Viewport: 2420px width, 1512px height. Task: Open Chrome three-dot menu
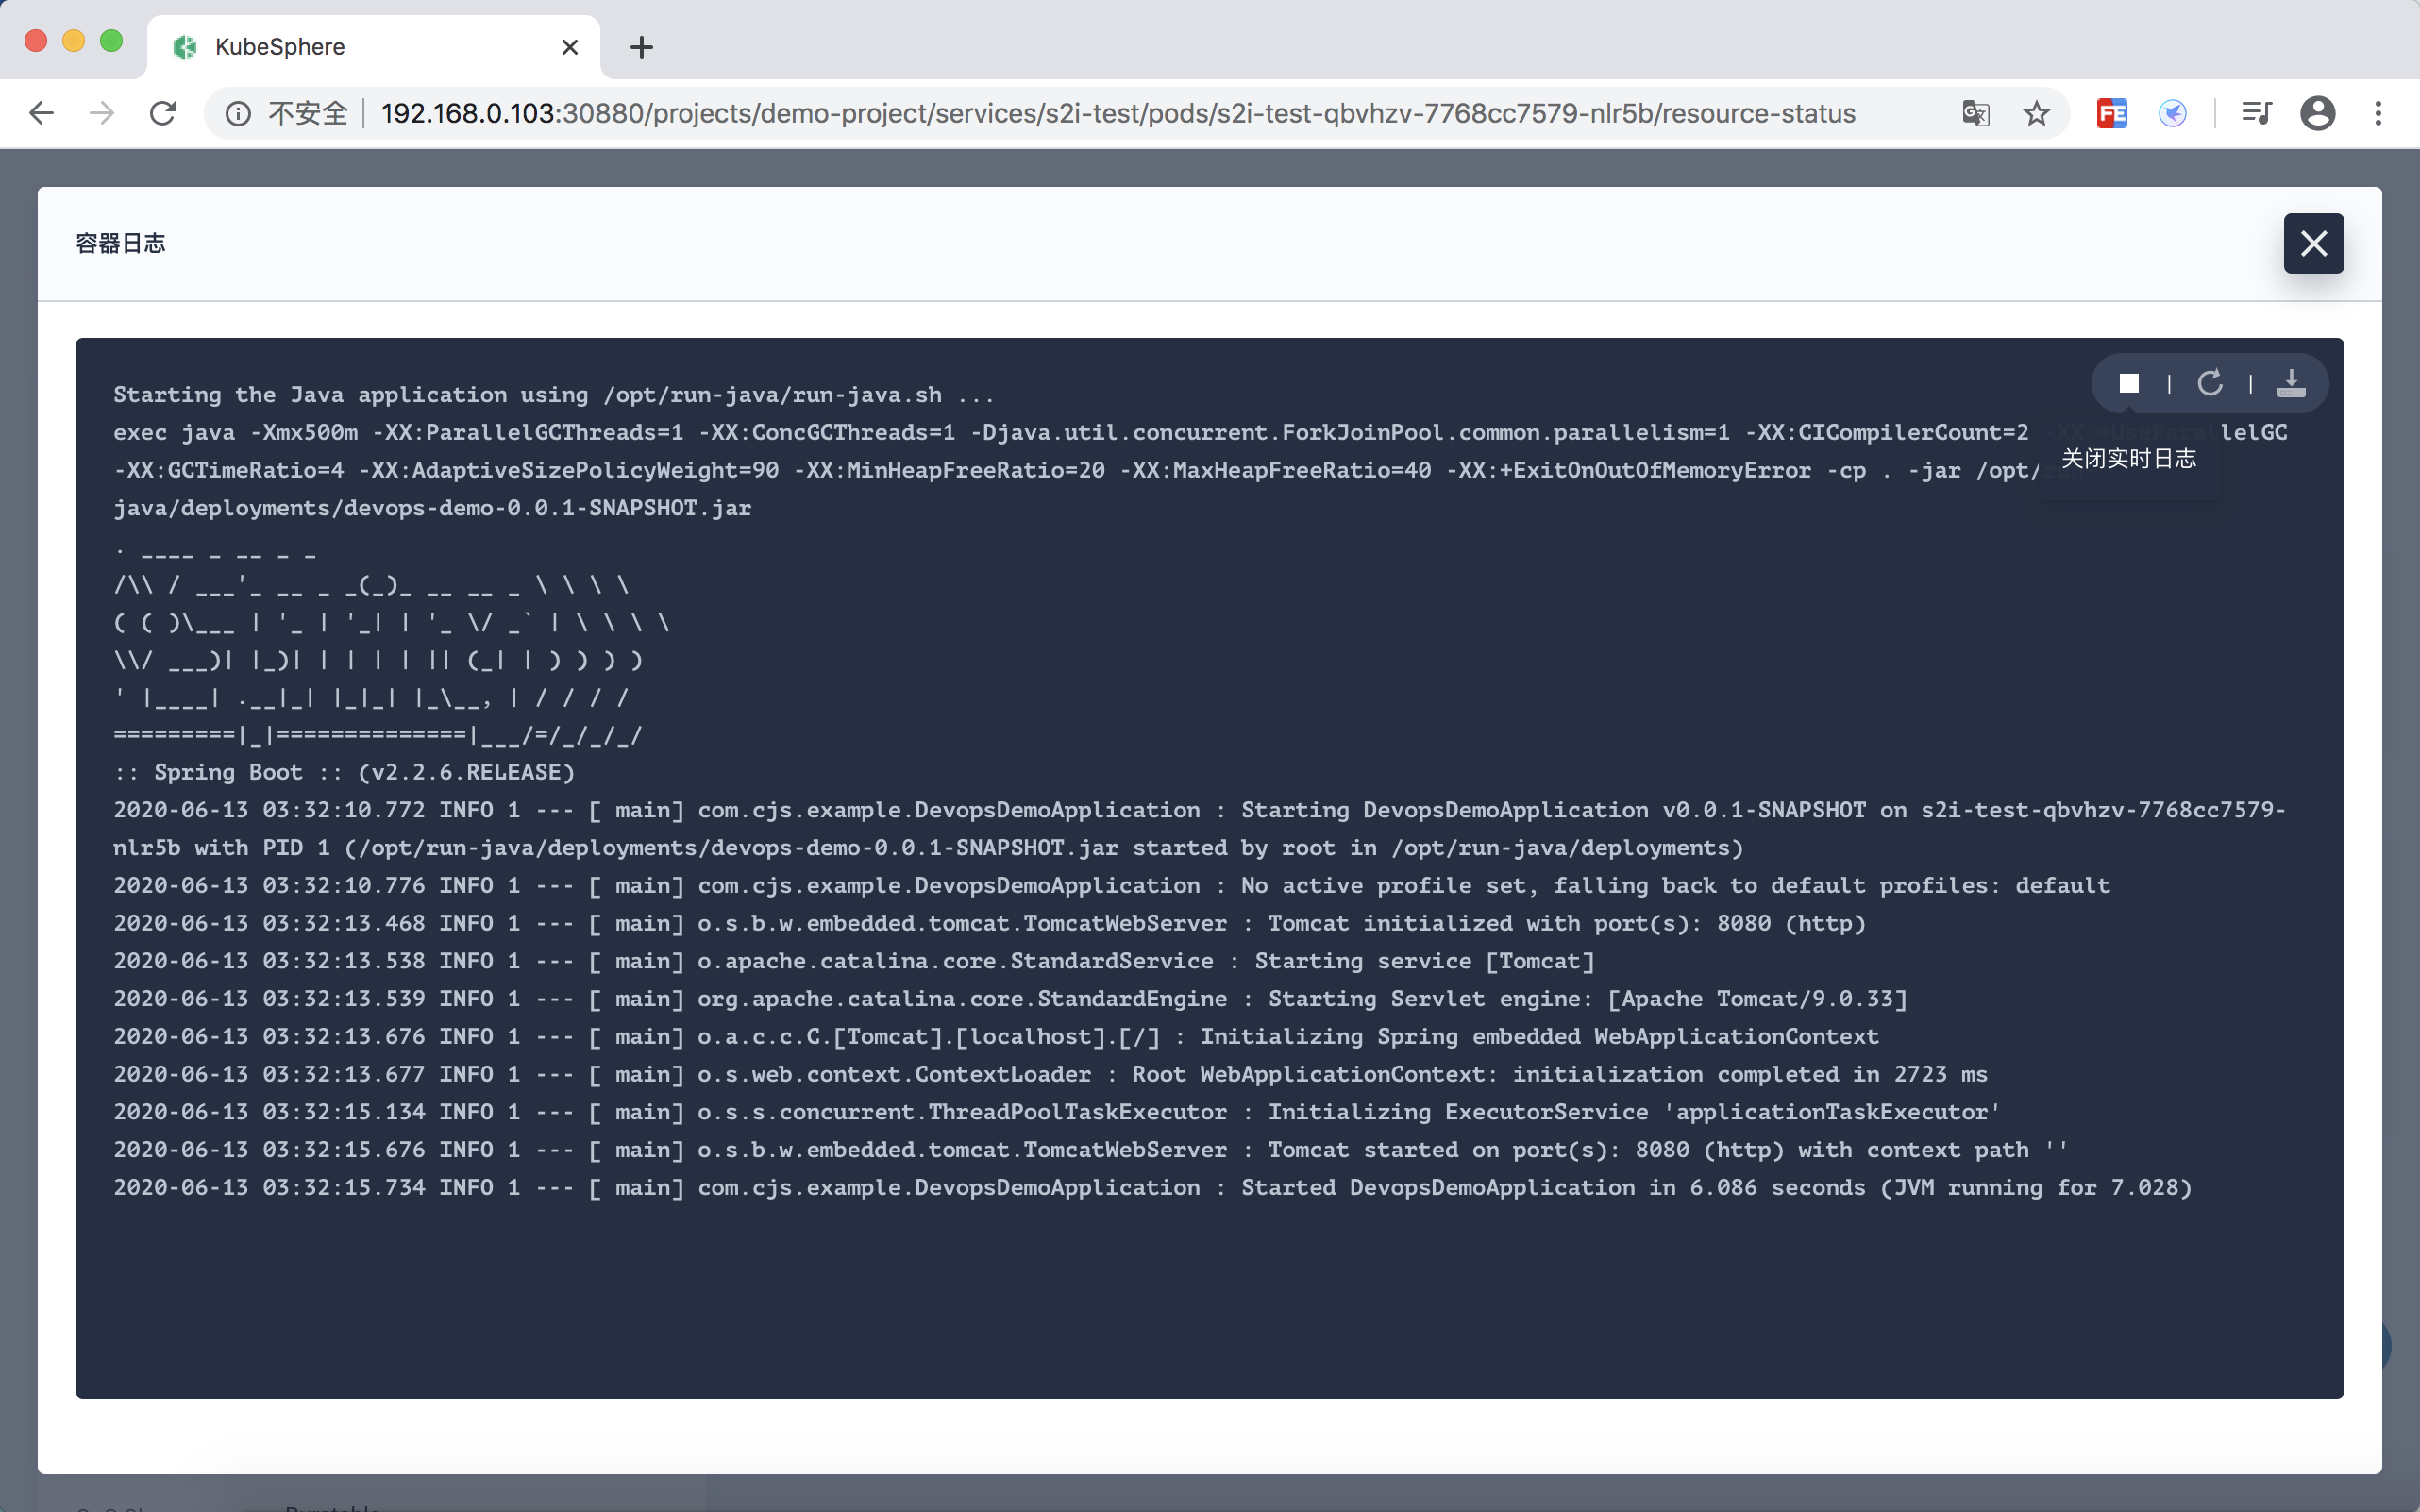[2378, 113]
